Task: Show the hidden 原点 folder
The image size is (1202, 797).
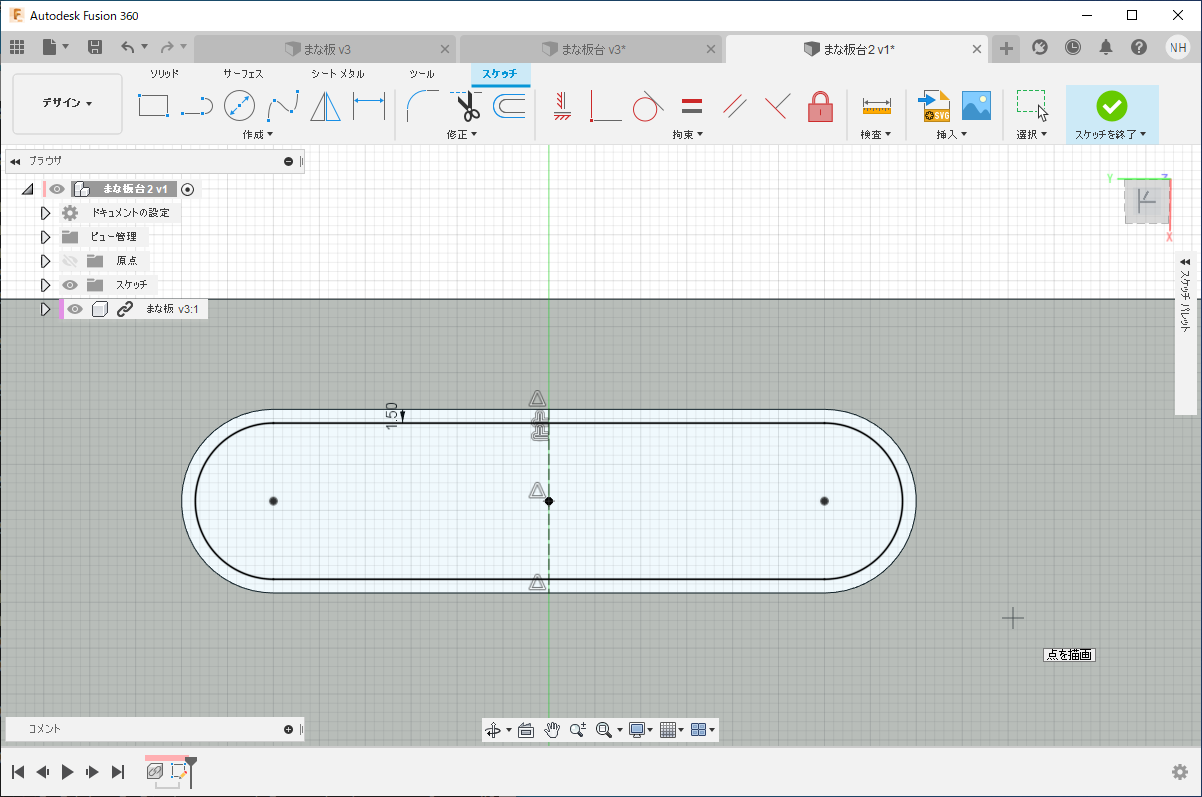Action: (70, 261)
